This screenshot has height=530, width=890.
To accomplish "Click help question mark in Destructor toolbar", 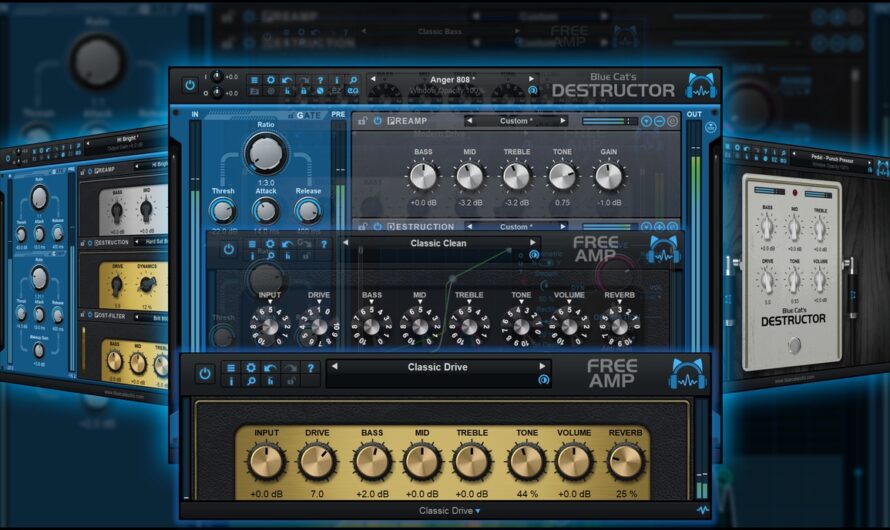I will pyautogui.click(x=320, y=80).
